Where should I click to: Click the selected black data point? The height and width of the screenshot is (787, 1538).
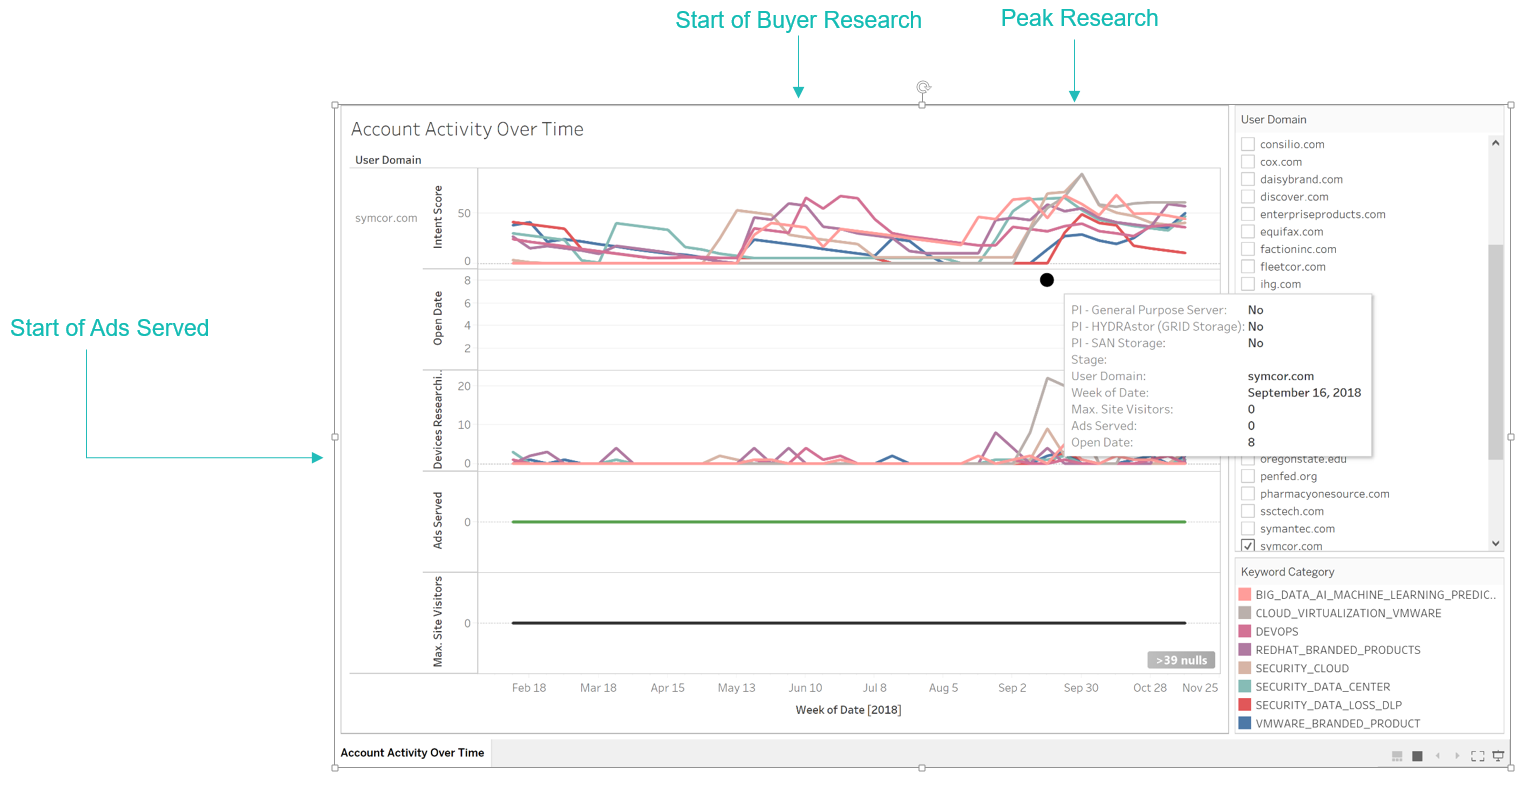coord(1046,280)
